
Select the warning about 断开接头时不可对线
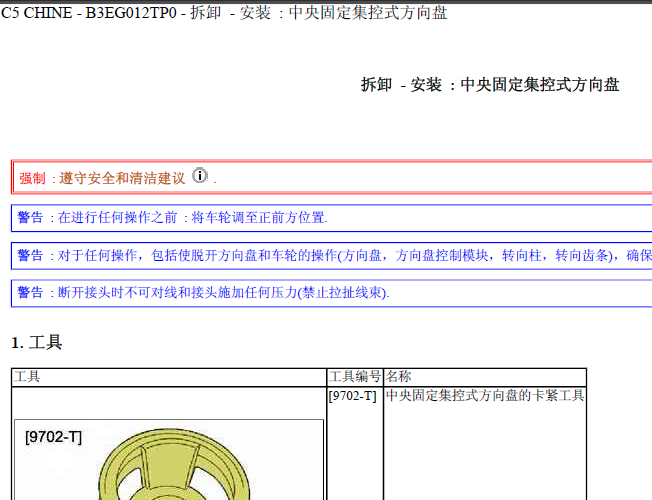(x=331, y=293)
